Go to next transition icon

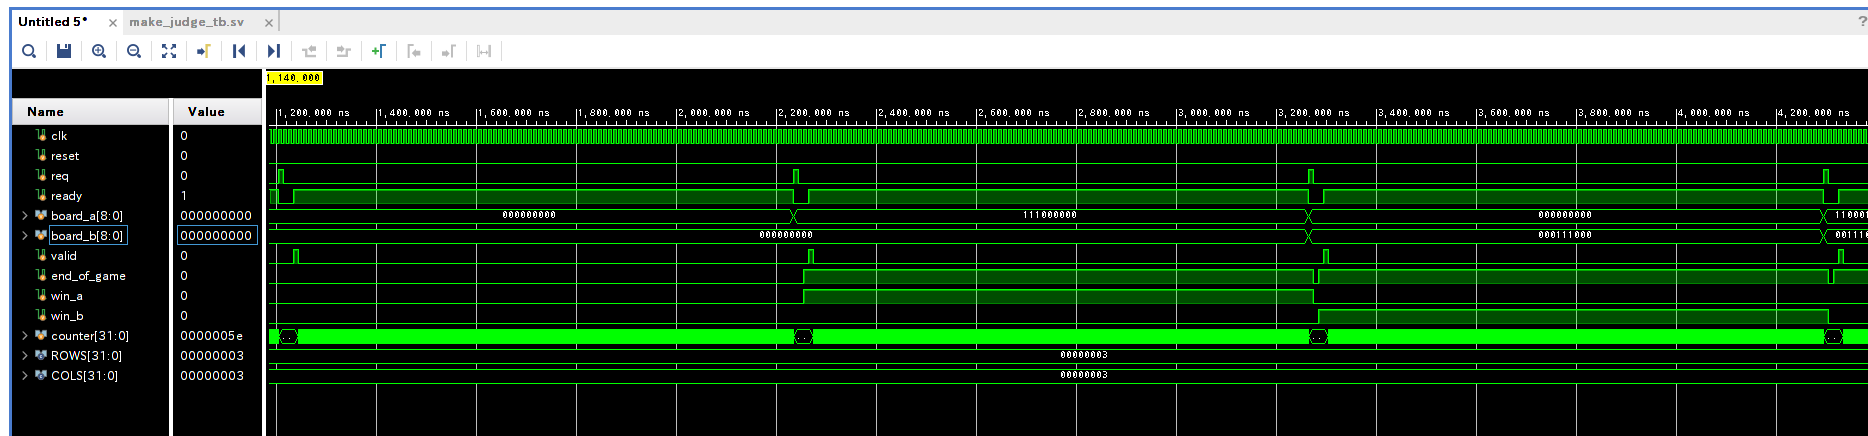click(344, 51)
